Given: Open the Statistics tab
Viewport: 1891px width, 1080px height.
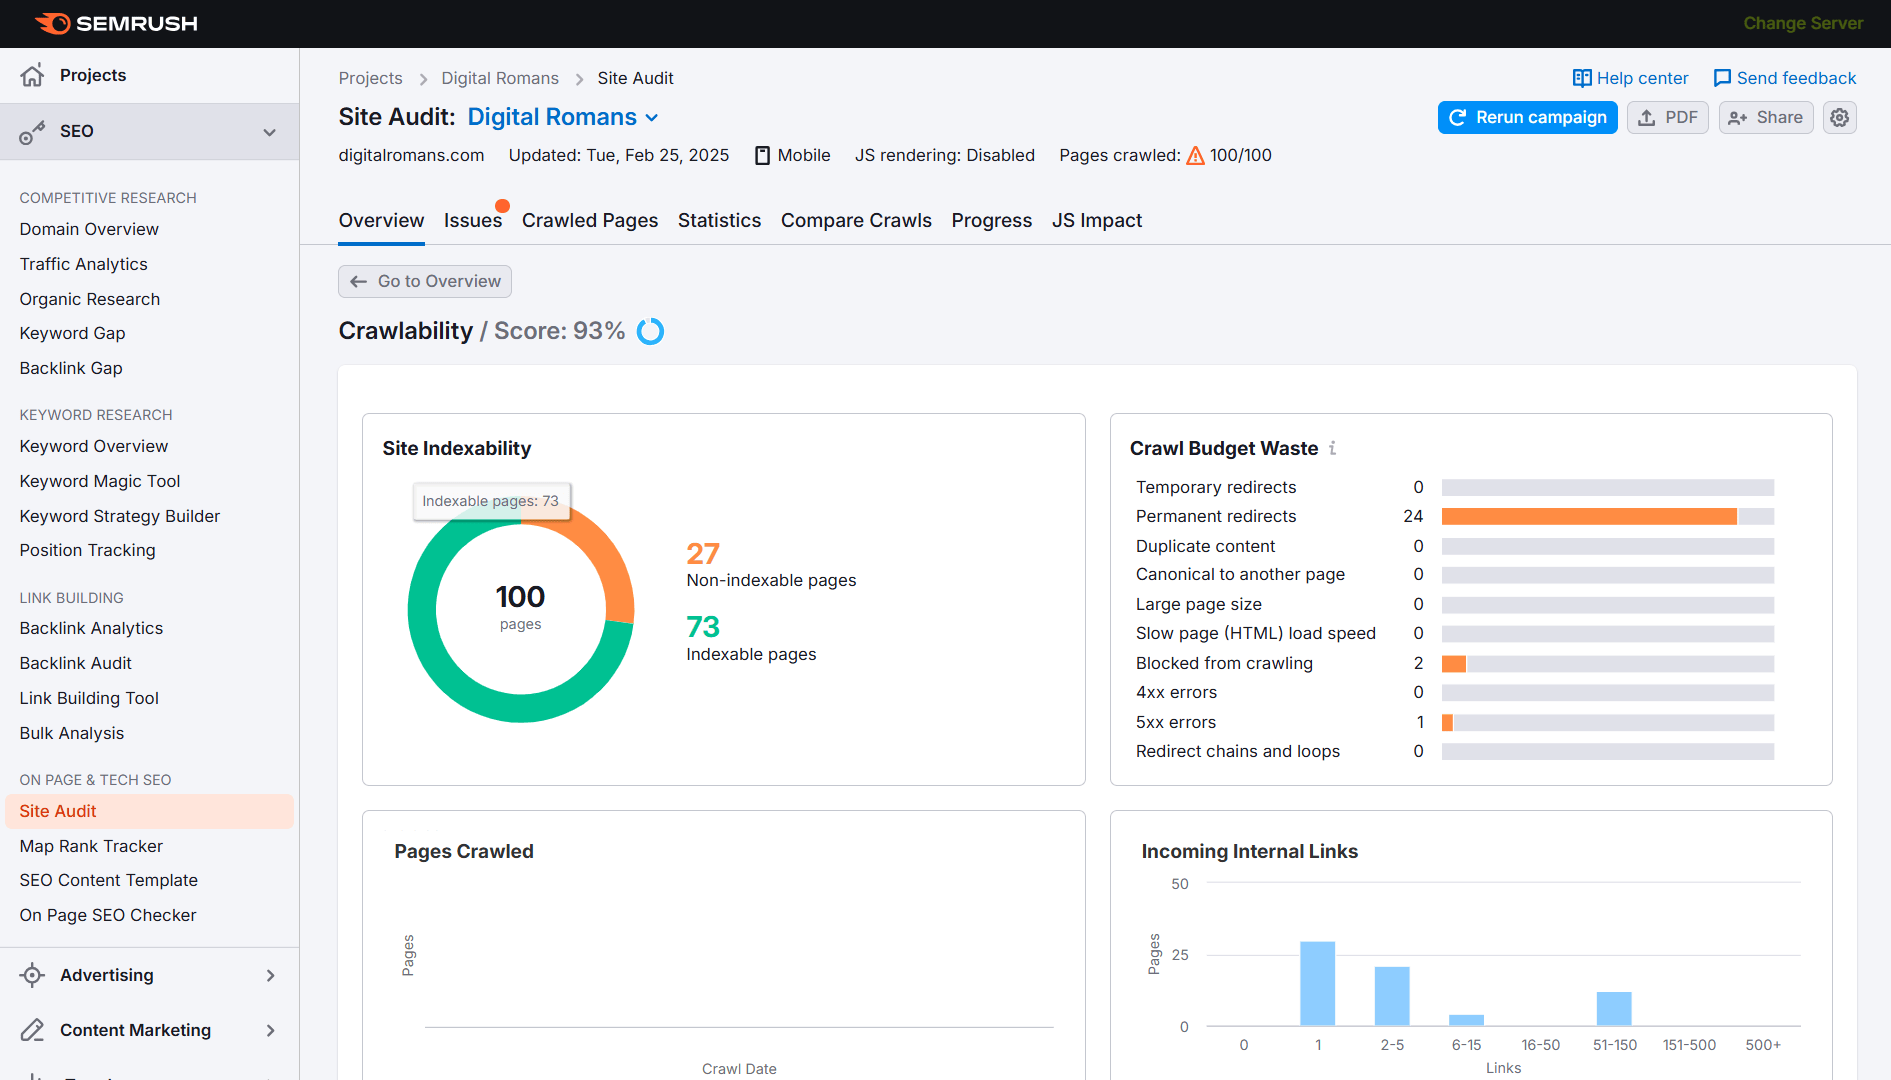Looking at the screenshot, I should click(x=719, y=220).
